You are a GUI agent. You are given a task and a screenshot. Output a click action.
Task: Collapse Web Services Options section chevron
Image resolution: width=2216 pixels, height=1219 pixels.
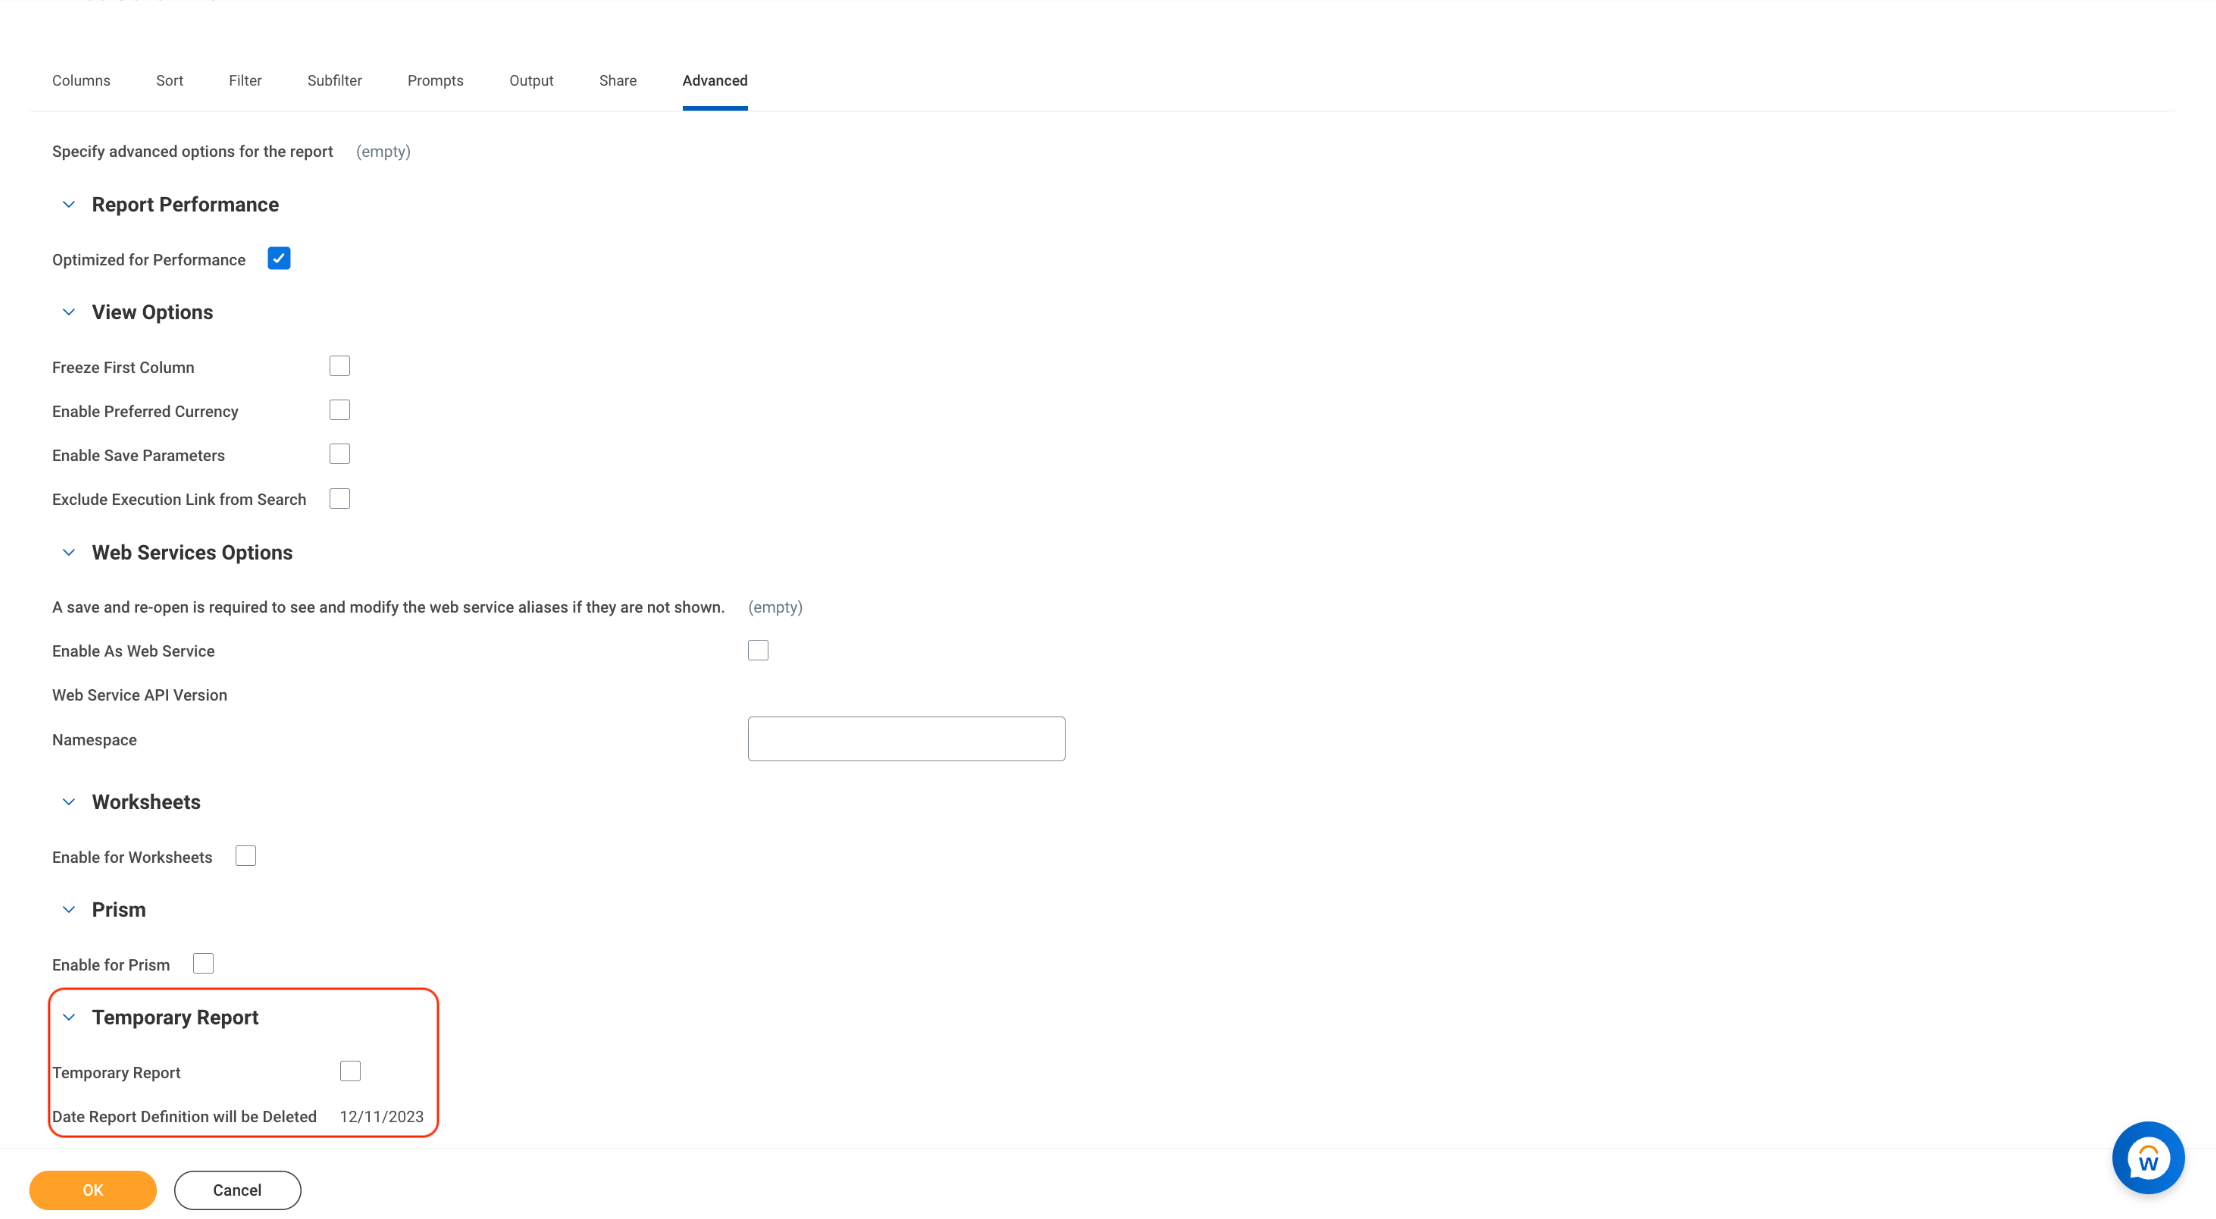(68, 553)
